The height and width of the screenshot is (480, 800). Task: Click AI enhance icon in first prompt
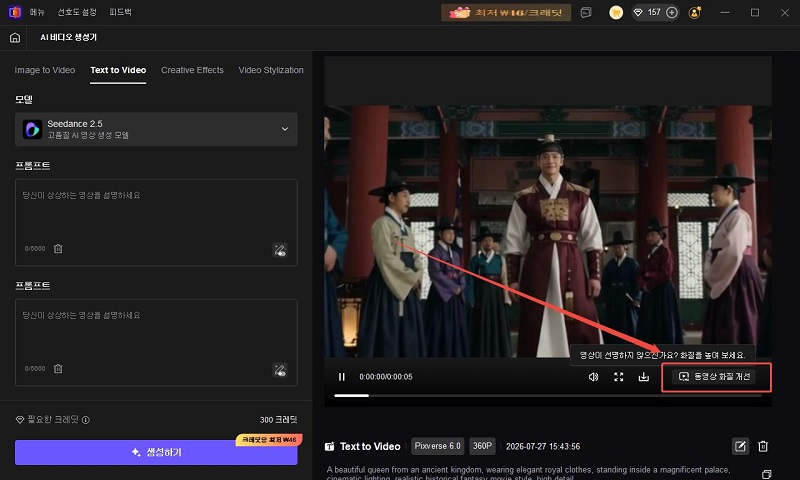pyautogui.click(x=280, y=250)
